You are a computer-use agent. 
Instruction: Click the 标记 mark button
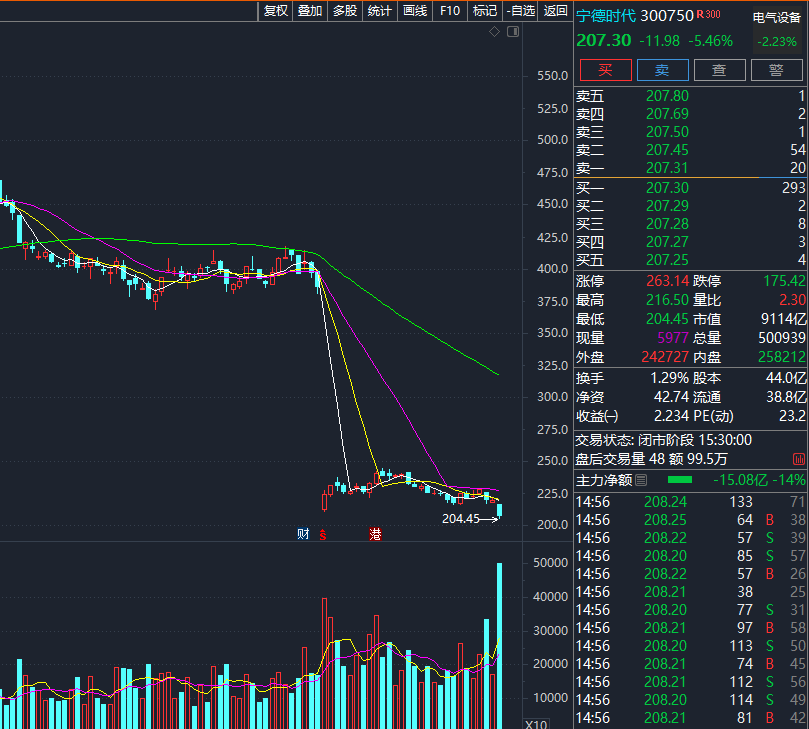point(485,11)
